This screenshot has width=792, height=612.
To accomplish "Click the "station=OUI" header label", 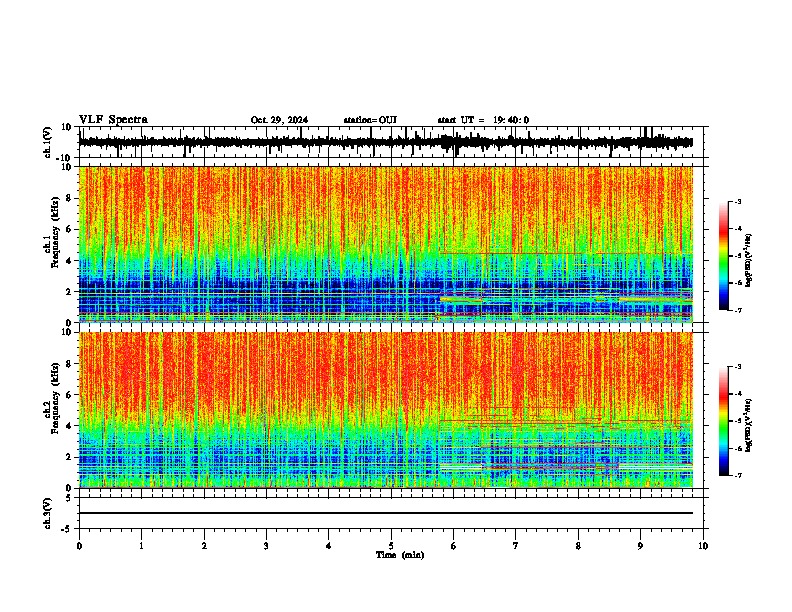I will [x=370, y=120].
